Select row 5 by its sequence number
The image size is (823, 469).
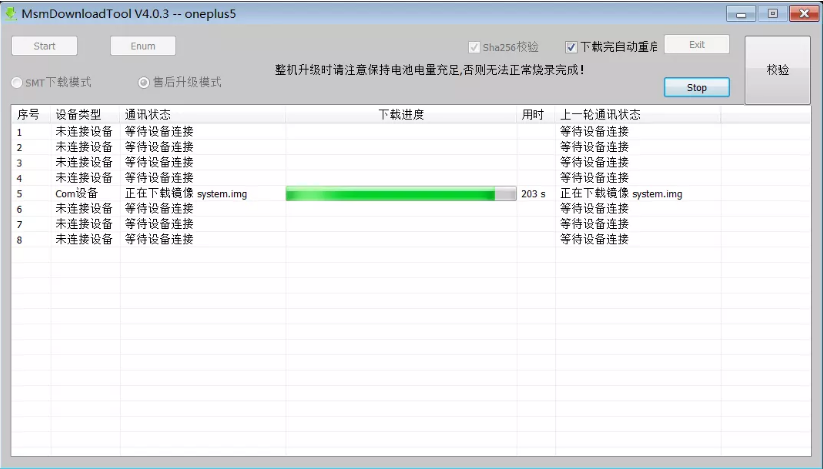tap(19, 194)
